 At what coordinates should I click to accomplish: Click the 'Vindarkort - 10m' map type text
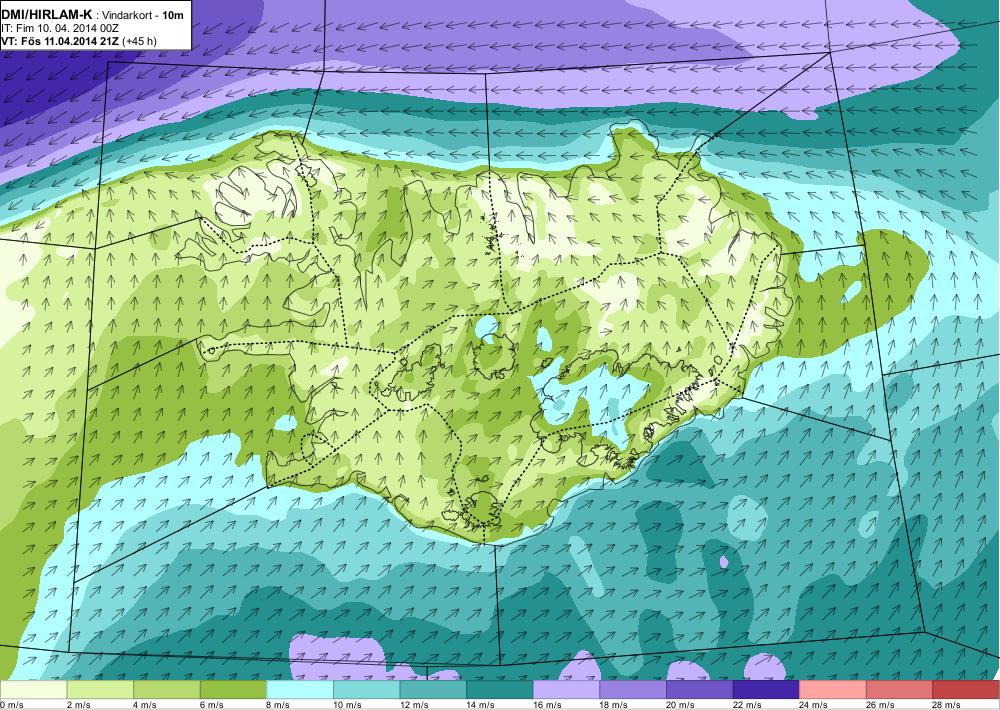click(x=144, y=15)
